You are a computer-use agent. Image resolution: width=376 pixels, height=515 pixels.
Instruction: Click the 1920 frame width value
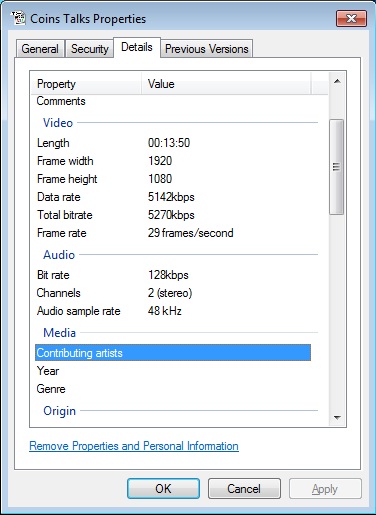point(160,161)
